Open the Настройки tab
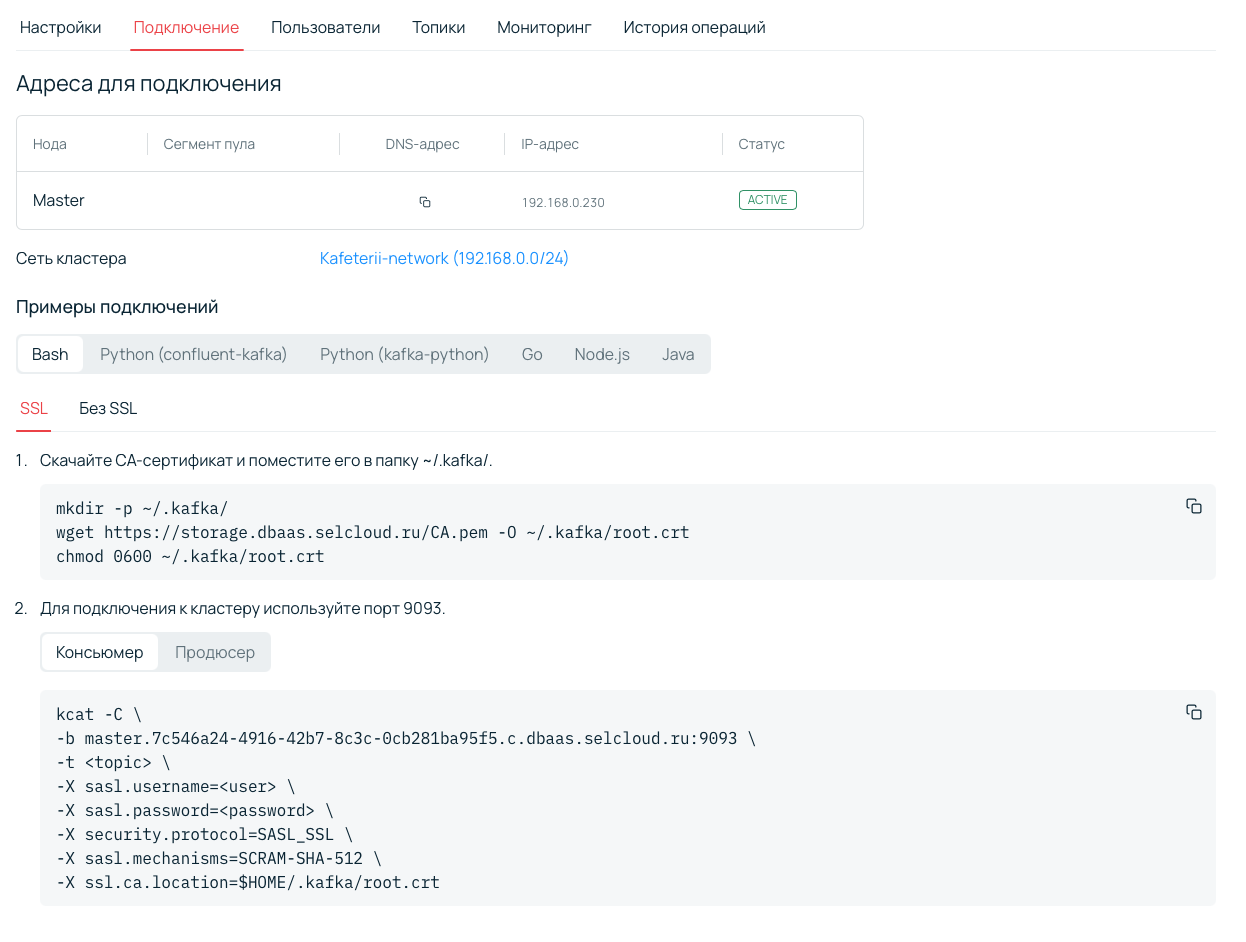 point(60,27)
